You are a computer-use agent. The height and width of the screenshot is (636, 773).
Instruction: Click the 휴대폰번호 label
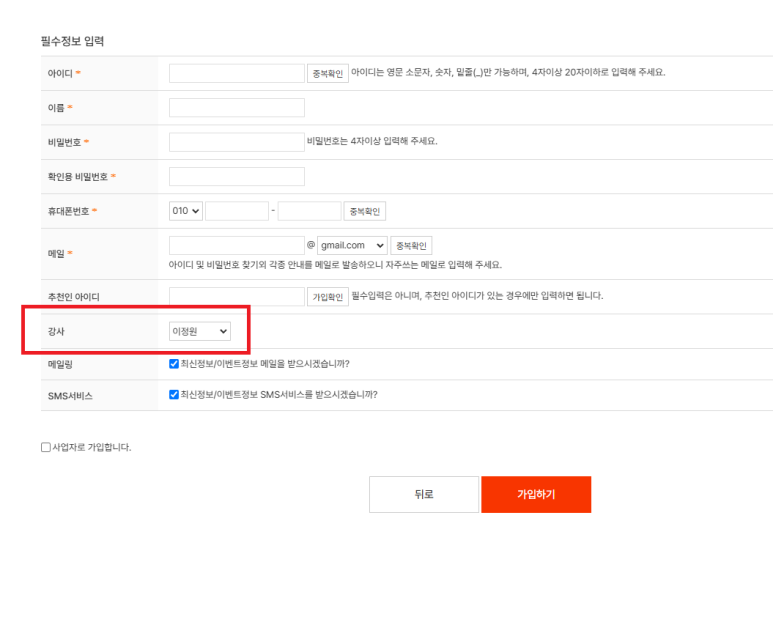pos(69,212)
